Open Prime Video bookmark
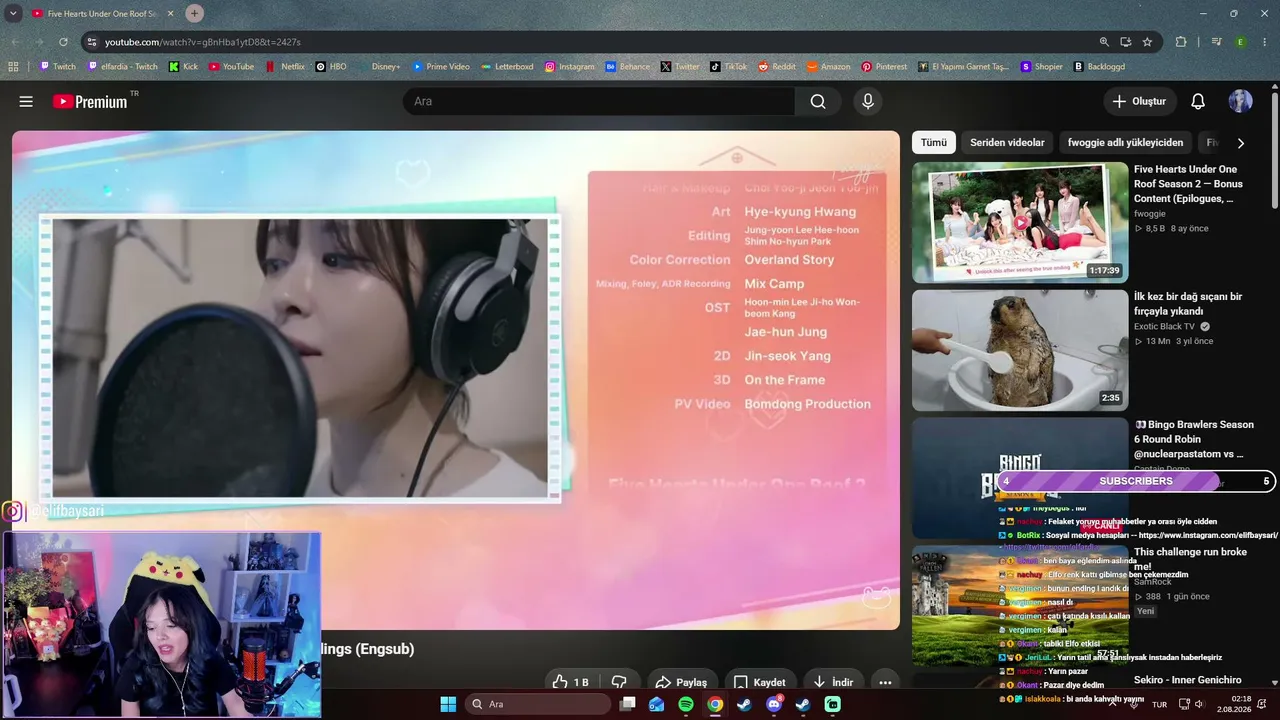1280x720 pixels. (441, 67)
